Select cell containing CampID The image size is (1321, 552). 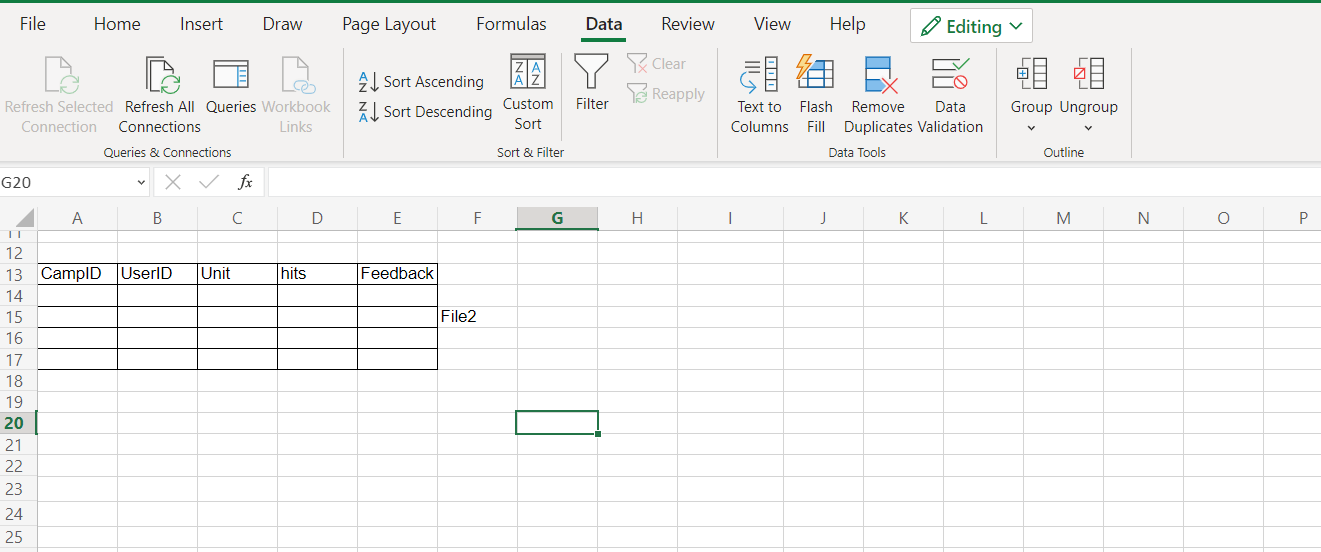pyautogui.click(x=77, y=273)
